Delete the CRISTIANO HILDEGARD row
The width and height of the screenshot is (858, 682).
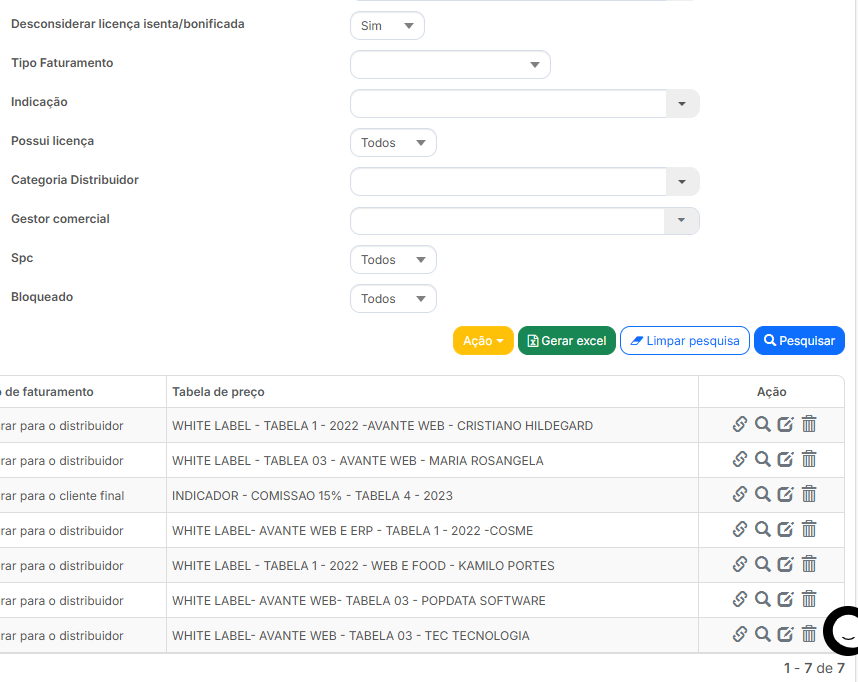(809, 424)
